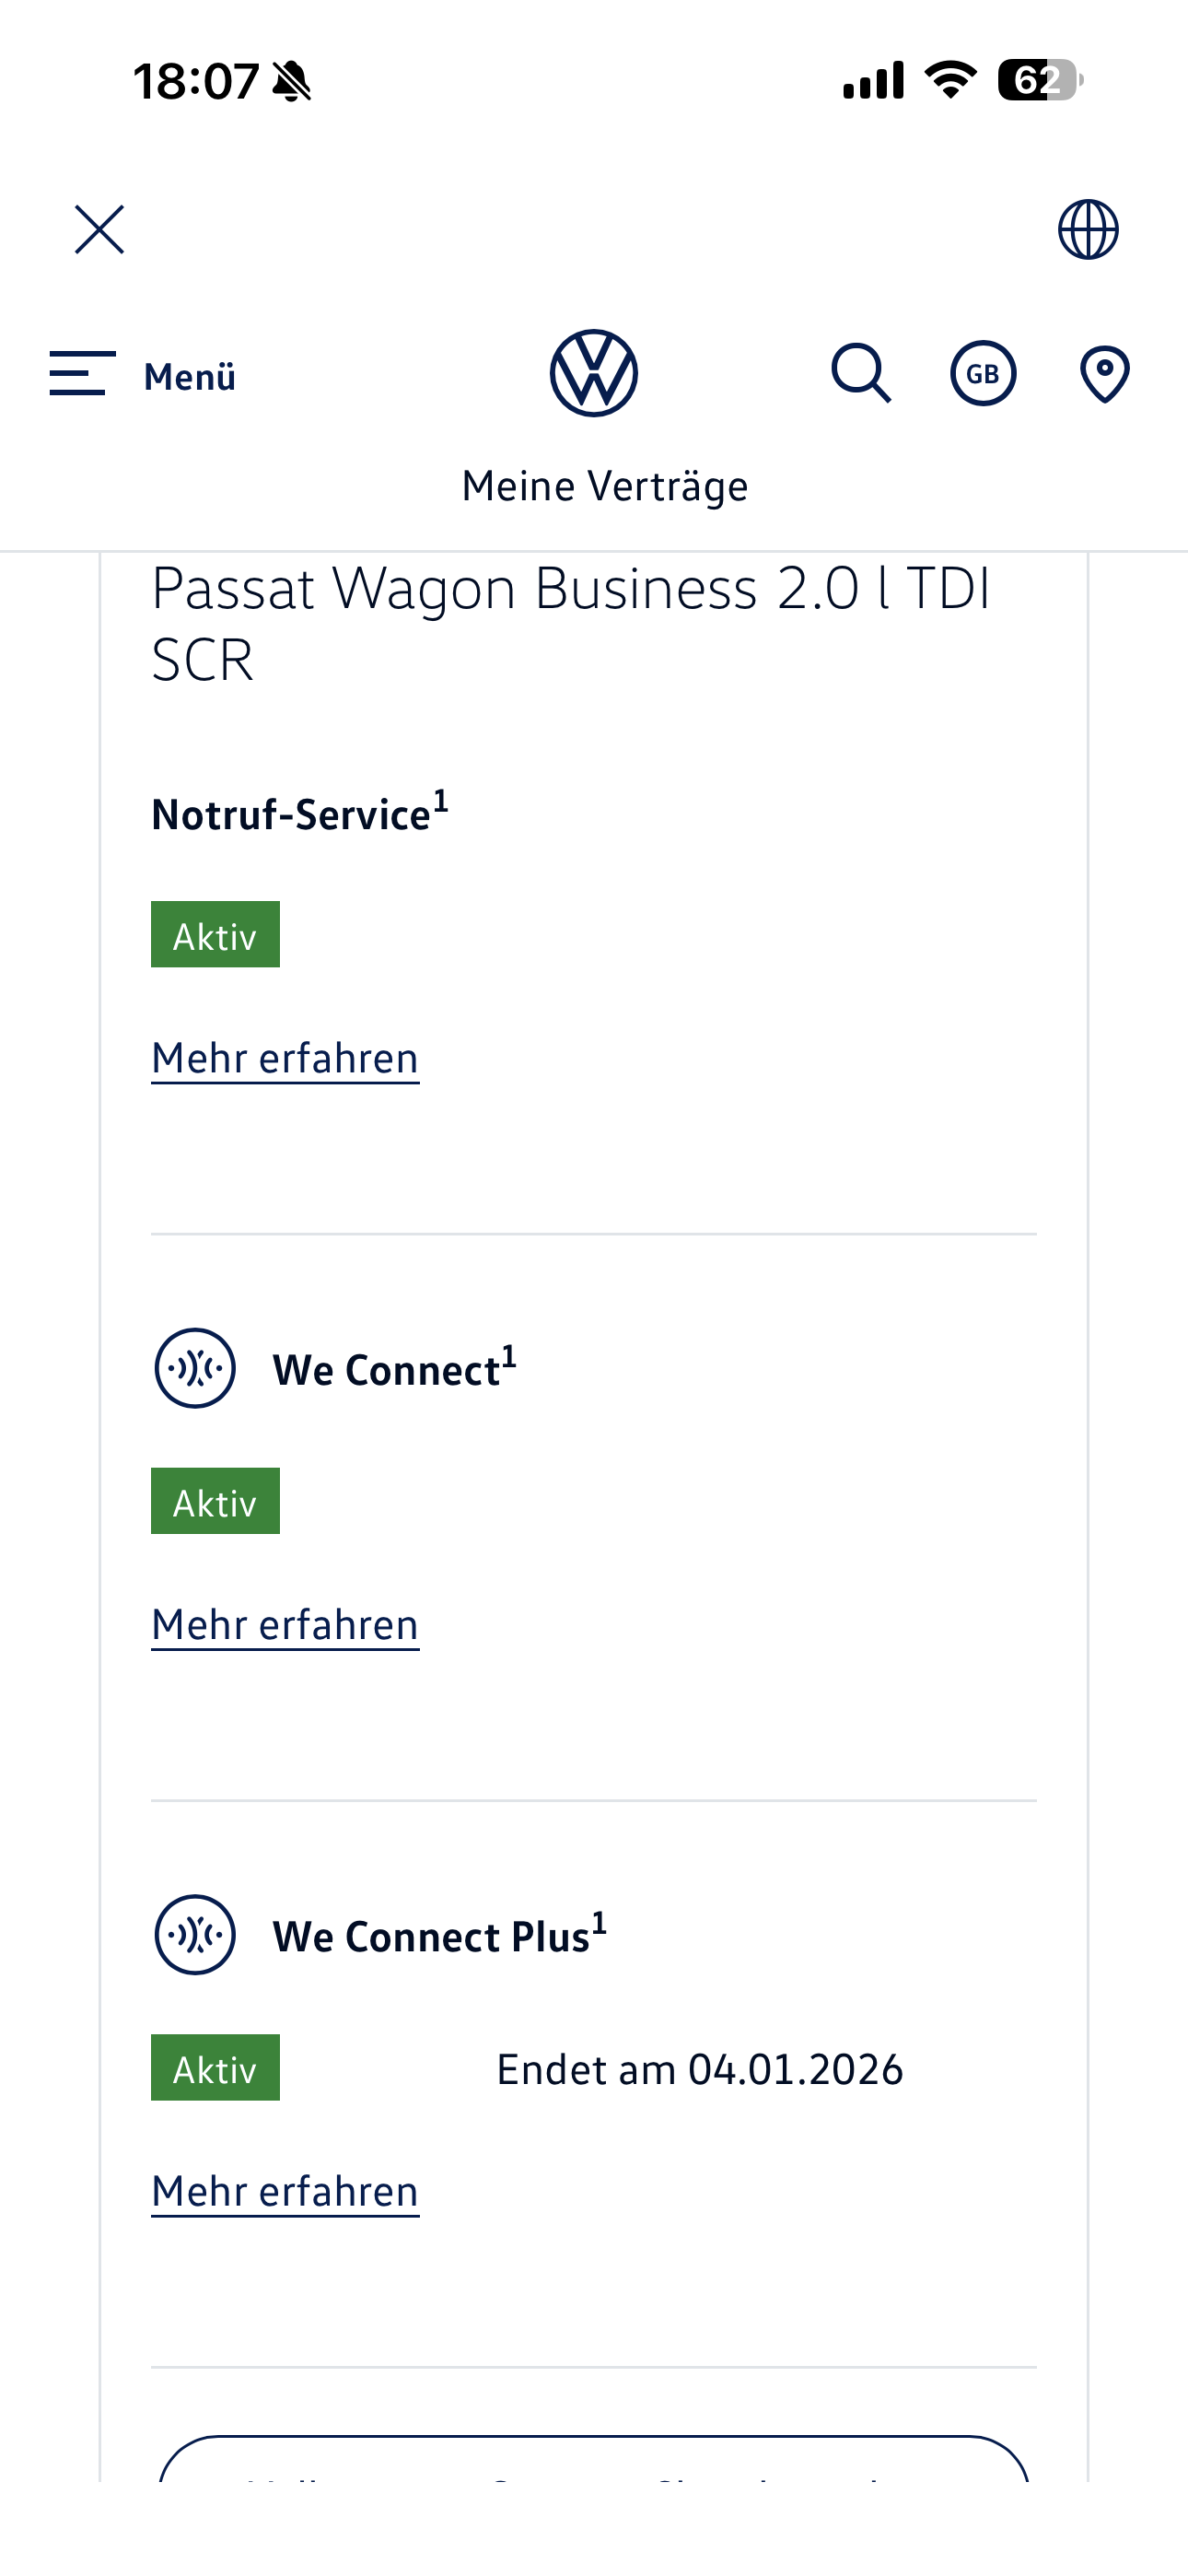Image resolution: width=1188 pixels, height=2576 pixels.
Task: Tap Aktiv badge for We Connect
Action: point(215,1501)
